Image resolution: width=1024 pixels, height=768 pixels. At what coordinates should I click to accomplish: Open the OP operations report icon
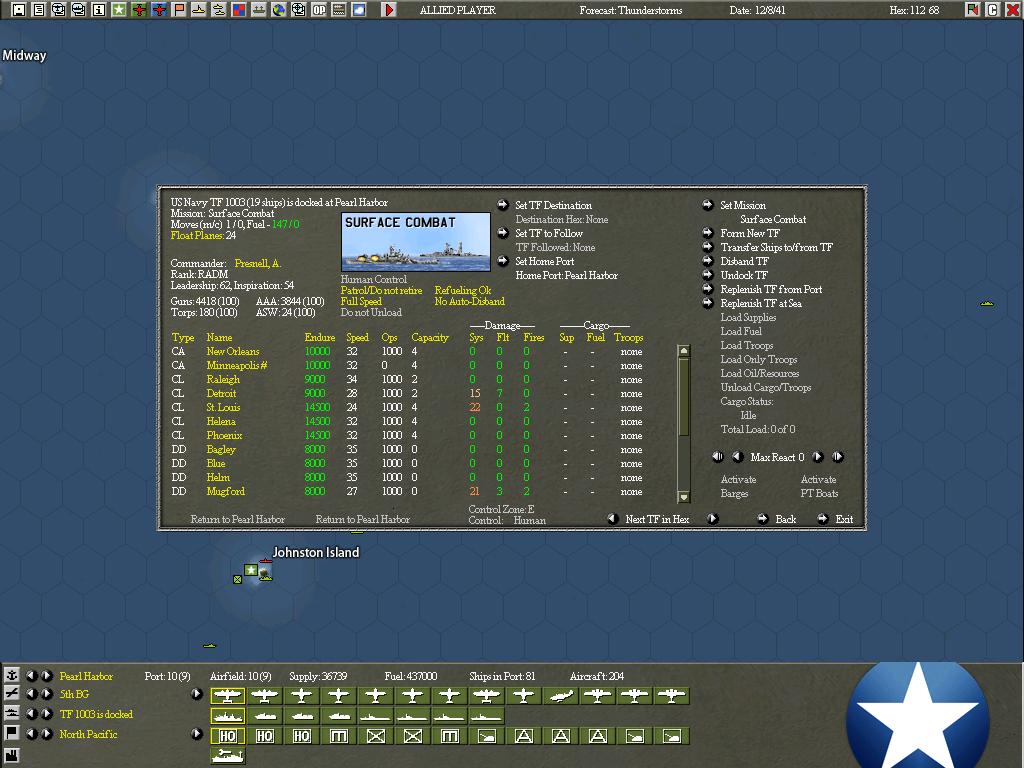coord(319,10)
